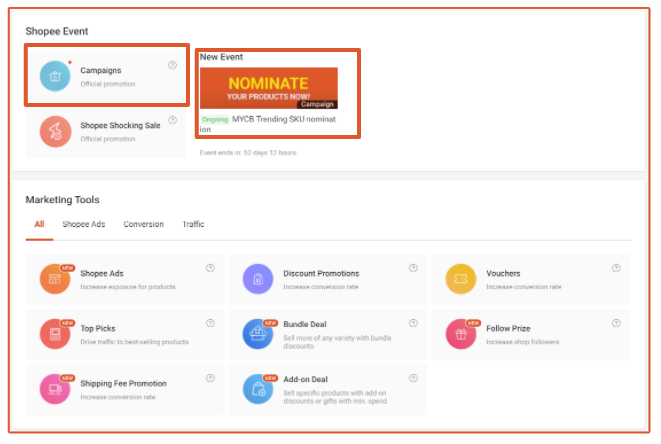The image size is (661, 444).
Task: Open the Shopee Shocking Sale title
Action: 120,125
